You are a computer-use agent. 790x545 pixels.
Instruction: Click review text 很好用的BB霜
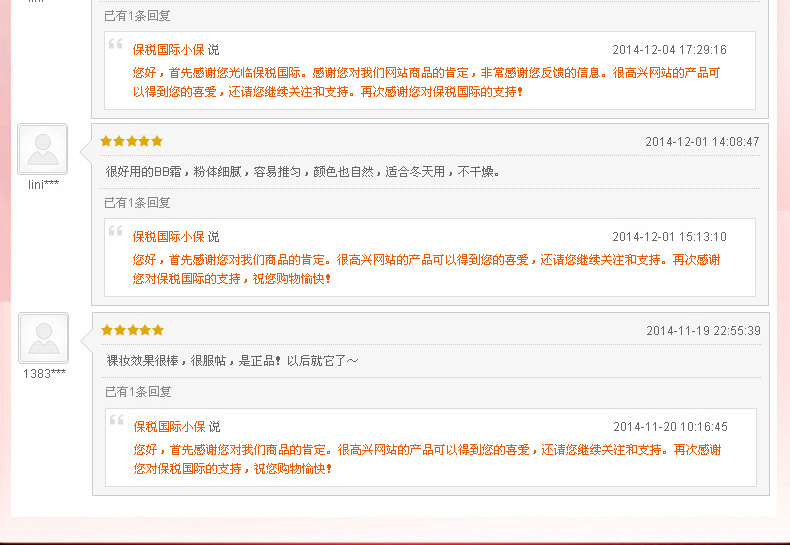(x=303, y=172)
